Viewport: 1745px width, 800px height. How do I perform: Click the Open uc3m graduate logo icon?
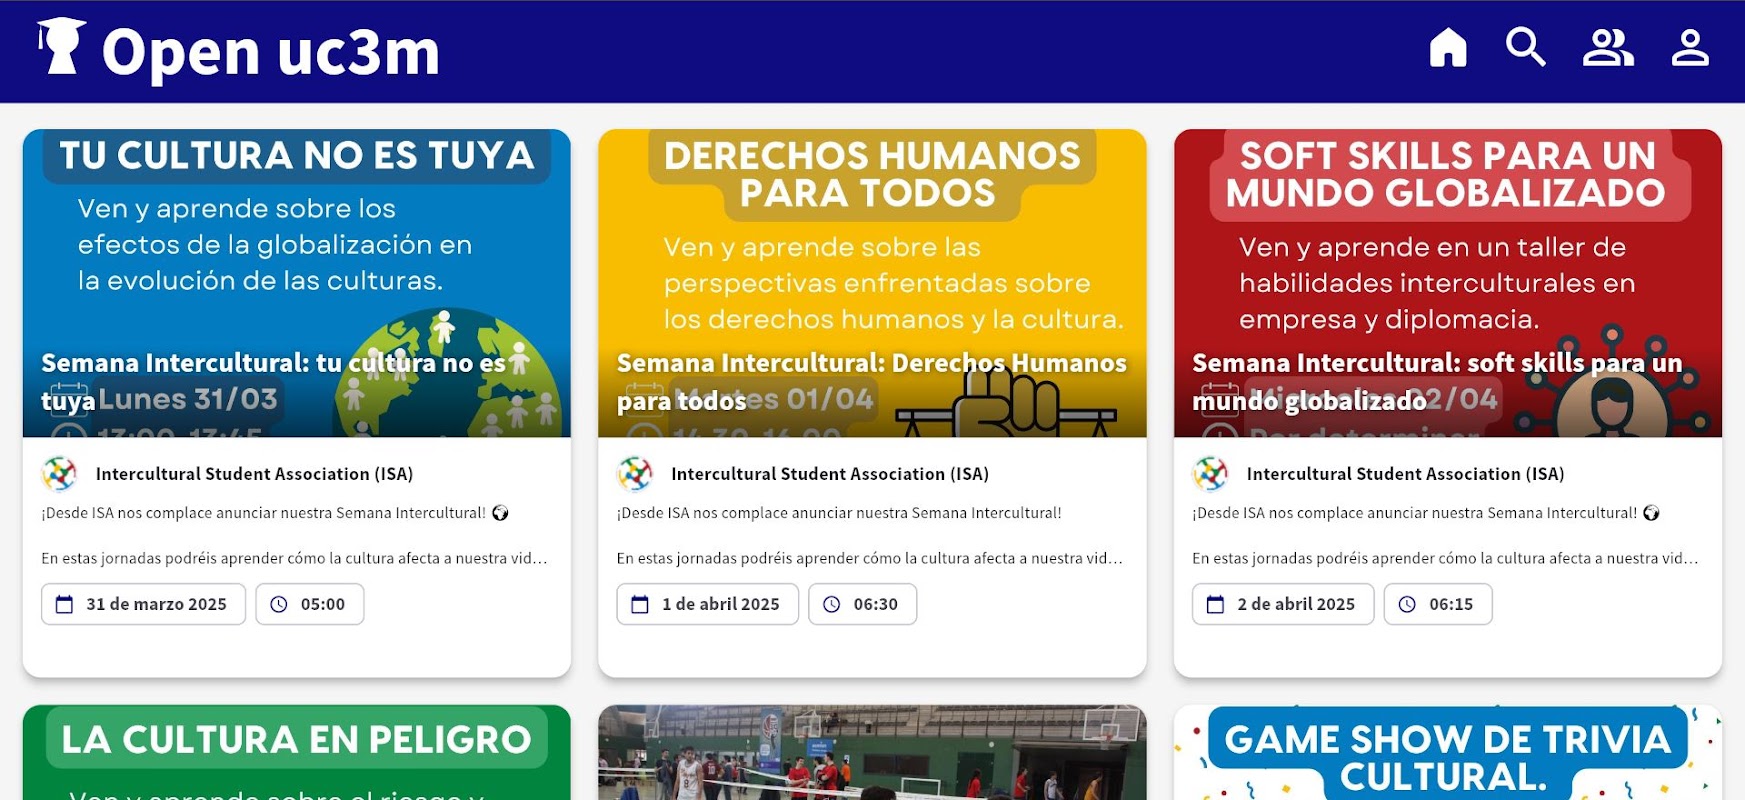point(62,47)
